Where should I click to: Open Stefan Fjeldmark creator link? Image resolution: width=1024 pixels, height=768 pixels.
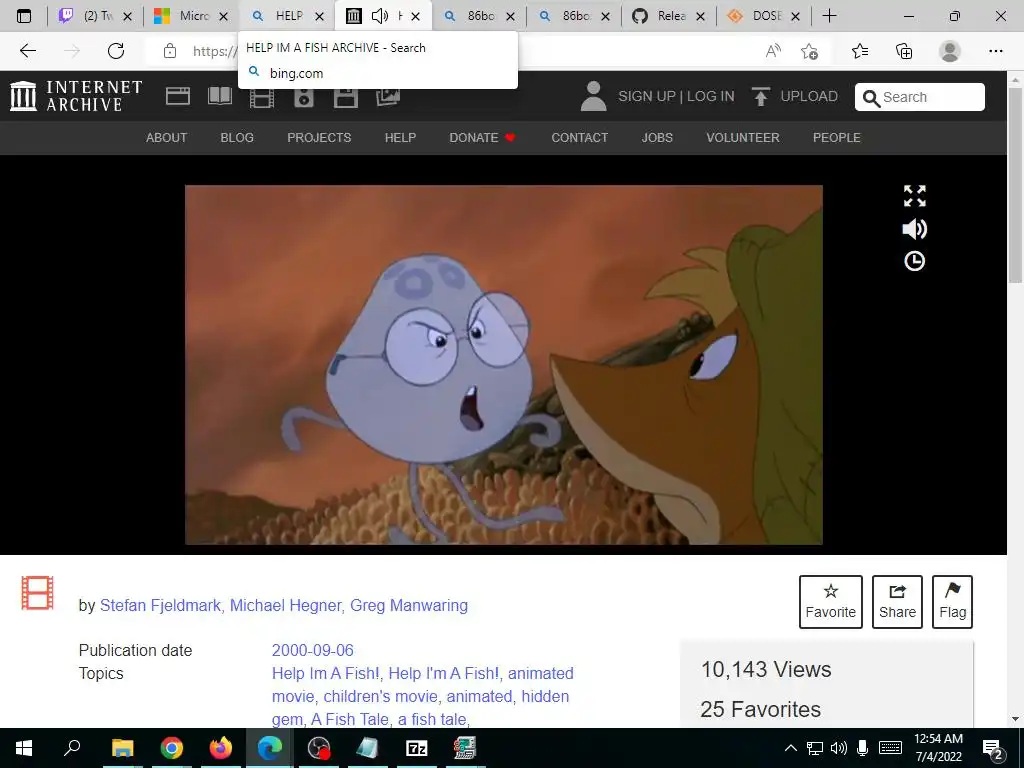tap(160, 605)
